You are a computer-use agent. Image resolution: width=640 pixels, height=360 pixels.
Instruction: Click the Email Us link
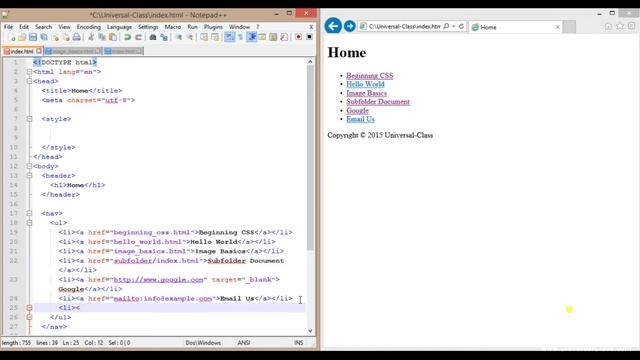pyautogui.click(x=360, y=119)
